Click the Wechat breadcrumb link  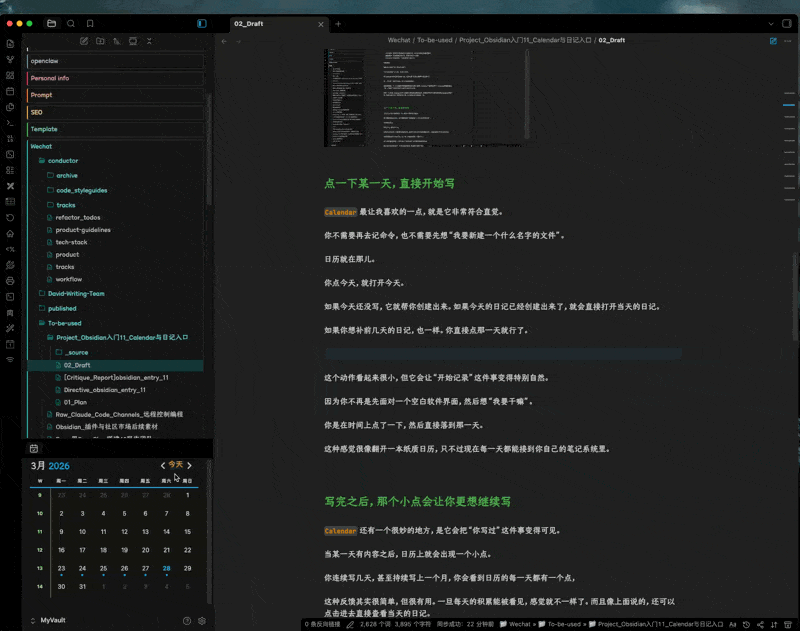pyautogui.click(x=397, y=40)
